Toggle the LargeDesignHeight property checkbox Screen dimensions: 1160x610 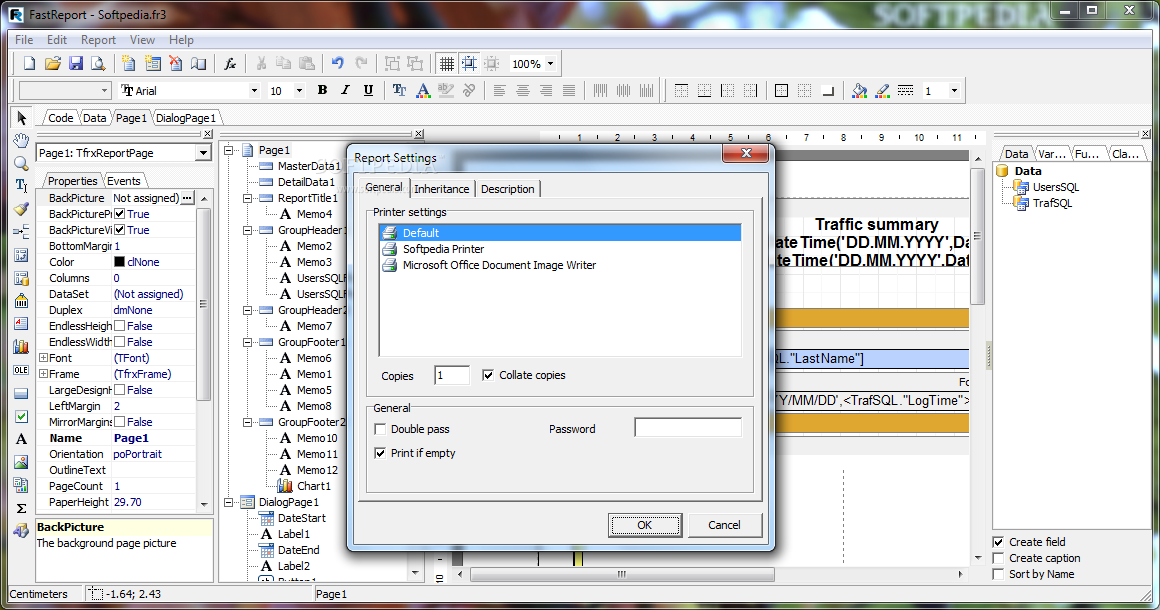pos(119,390)
